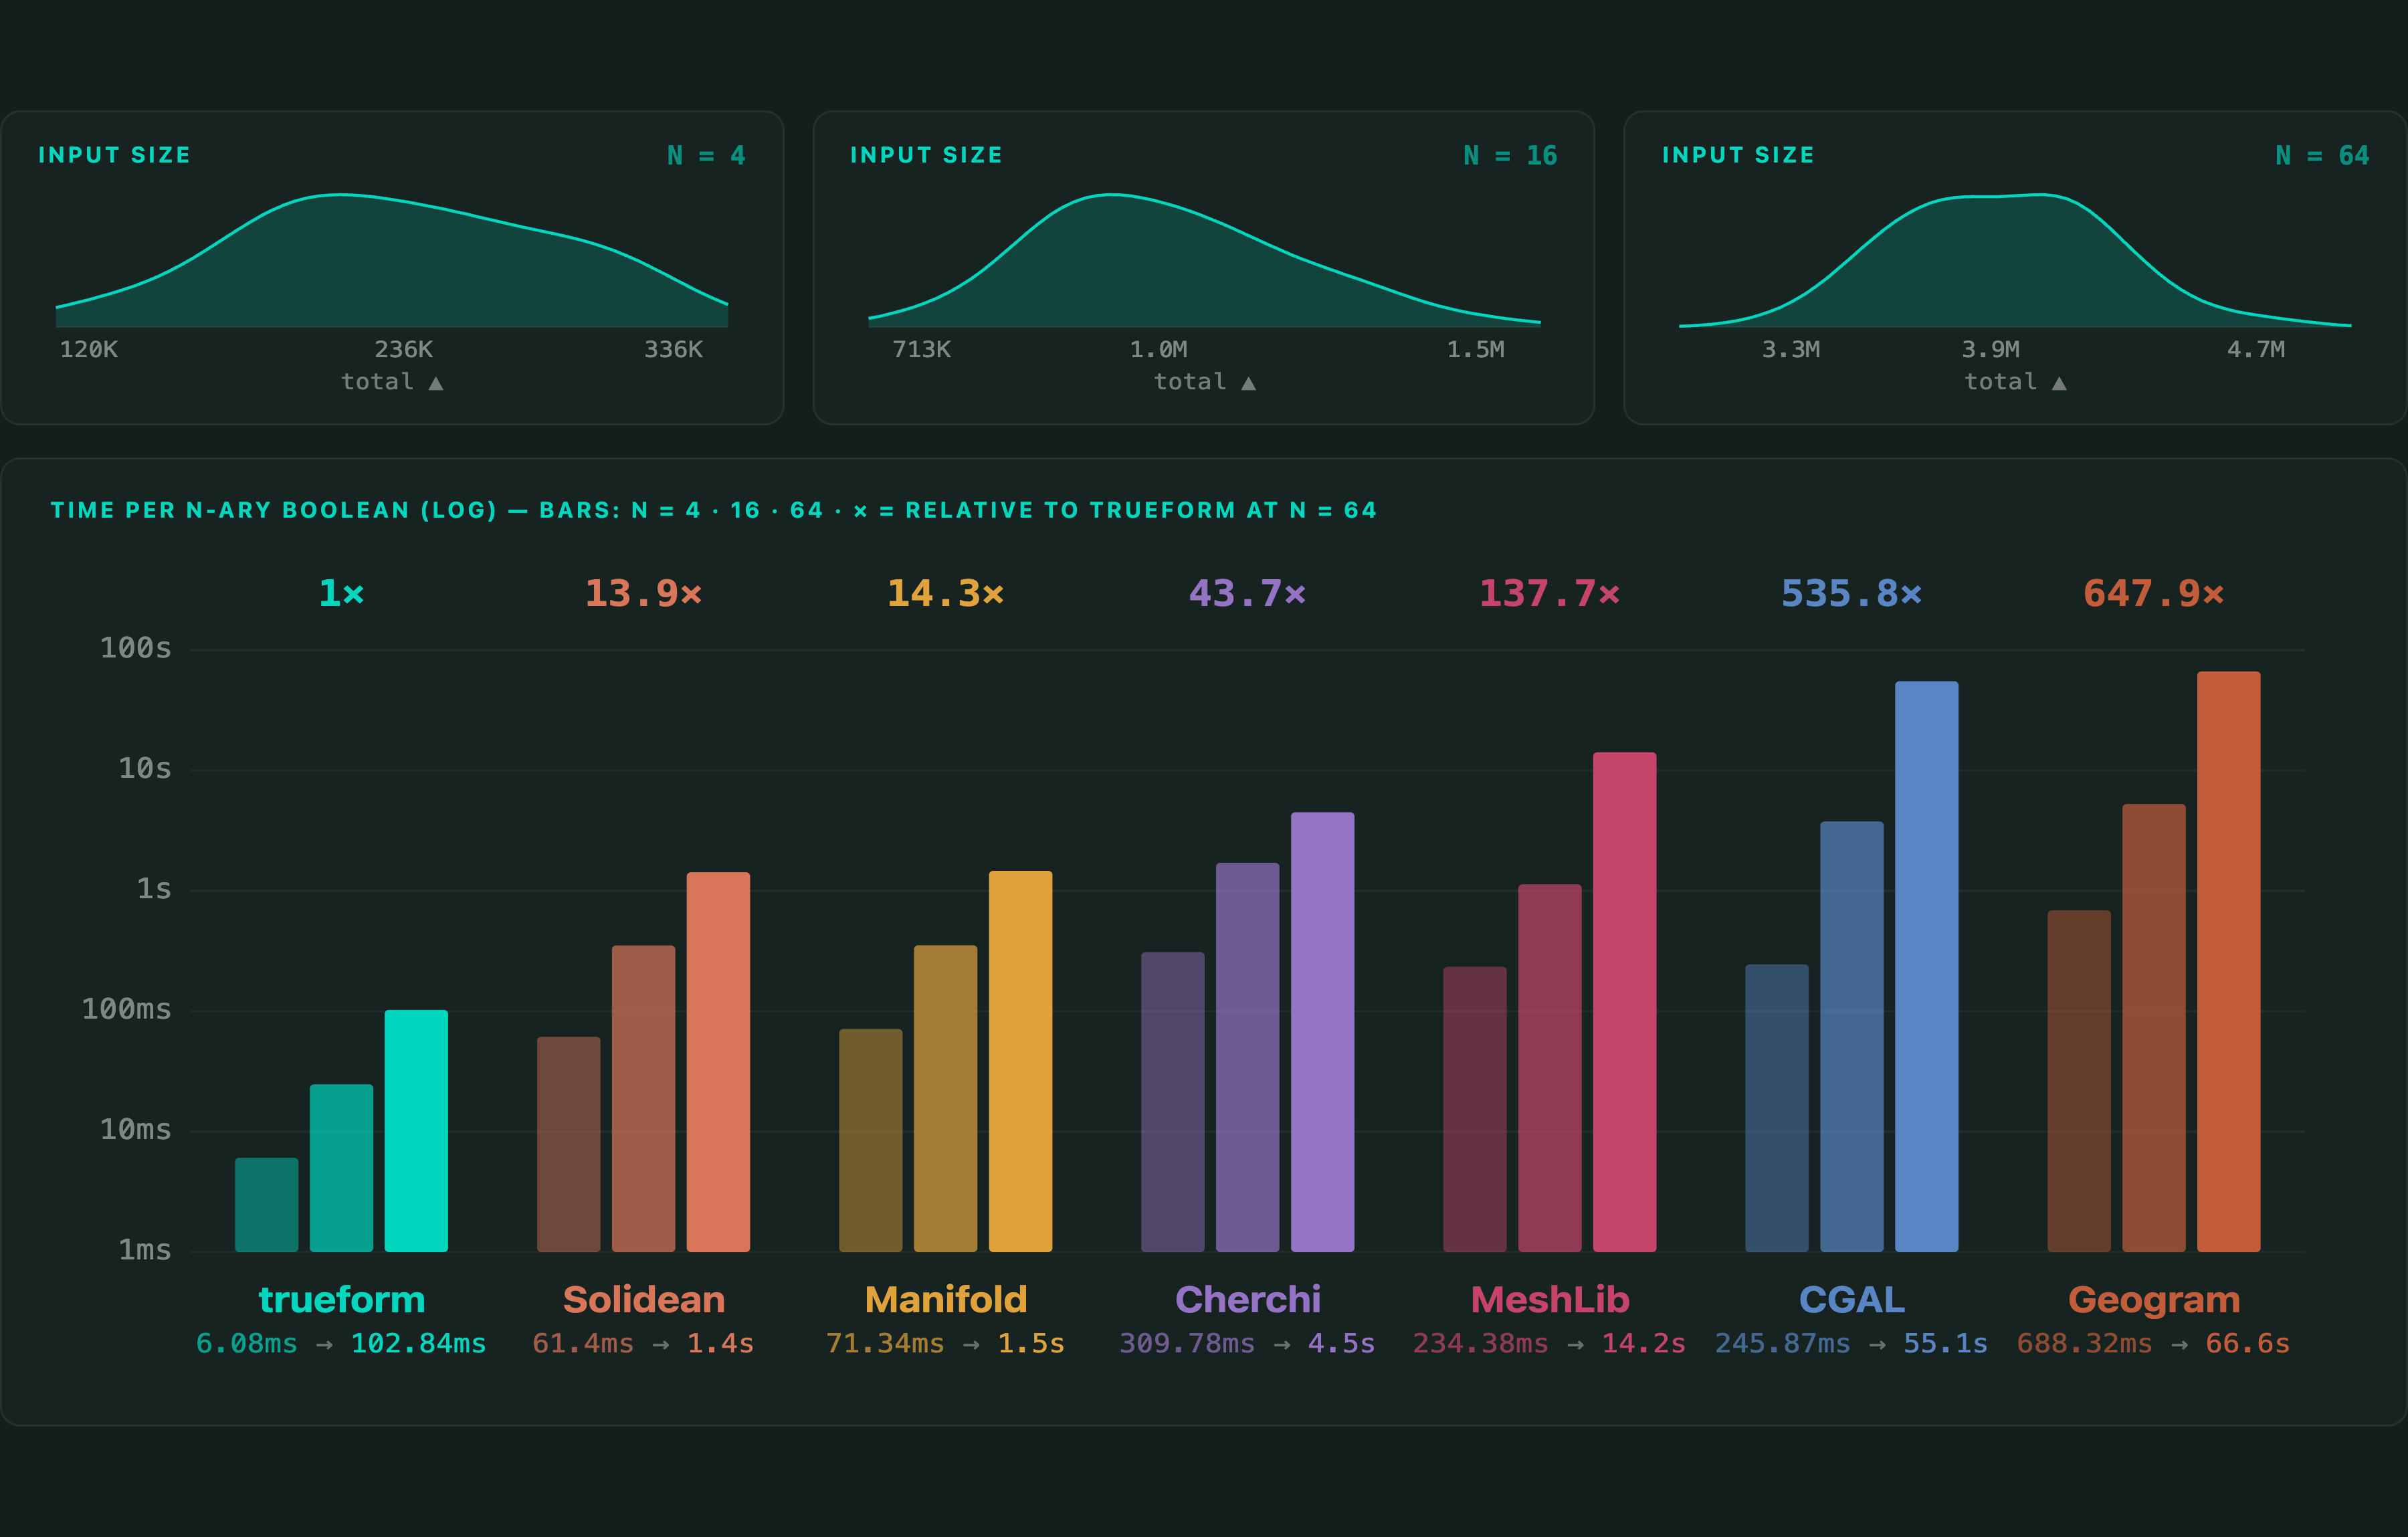2408x1537 pixels.
Task: Click the triangle marker beside total under N = 64
Action: pos(2059,383)
